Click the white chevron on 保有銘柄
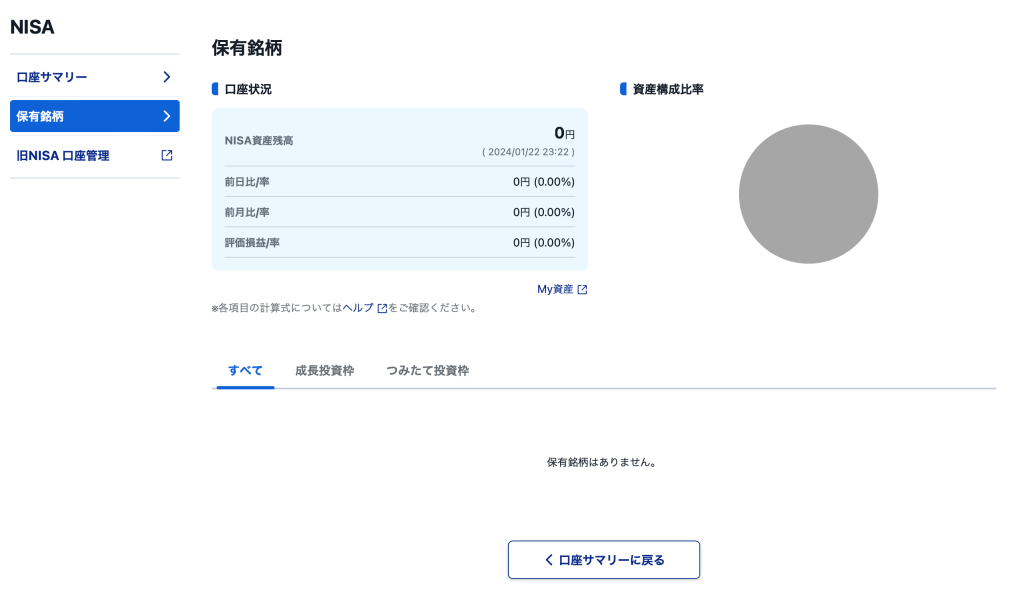1024x597 pixels. (167, 116)
